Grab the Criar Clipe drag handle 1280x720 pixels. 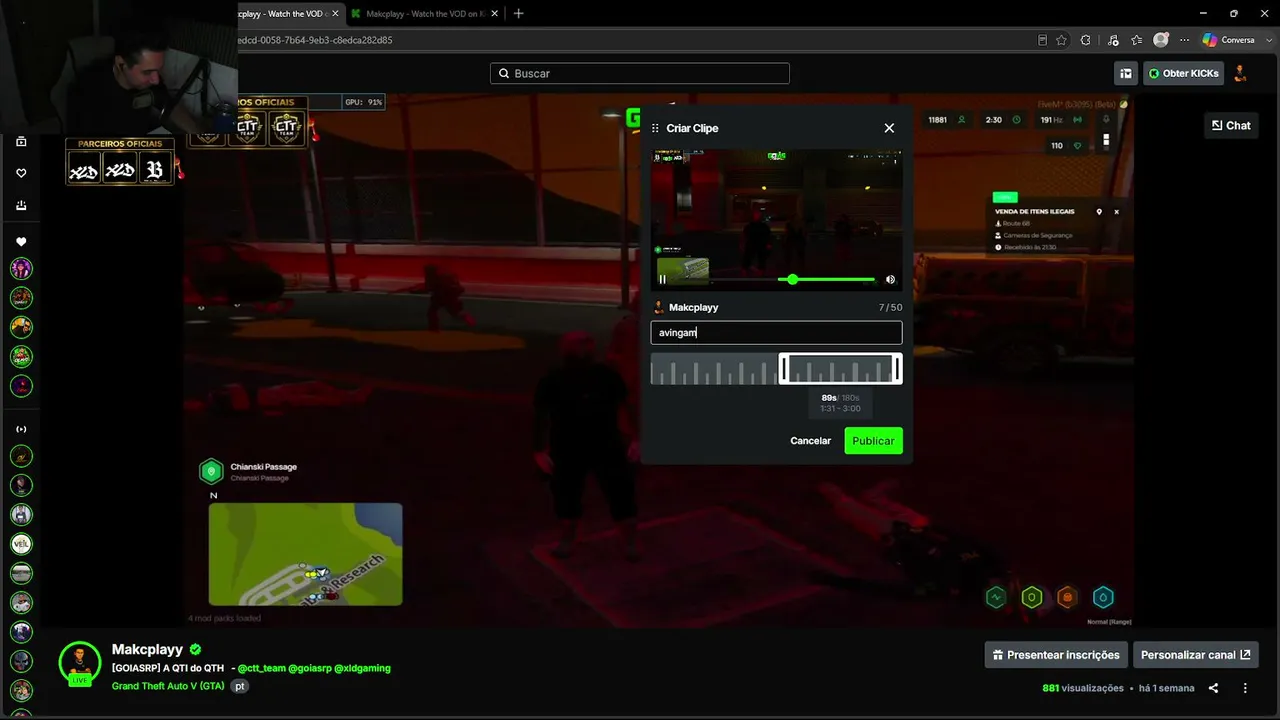[655, 128]
